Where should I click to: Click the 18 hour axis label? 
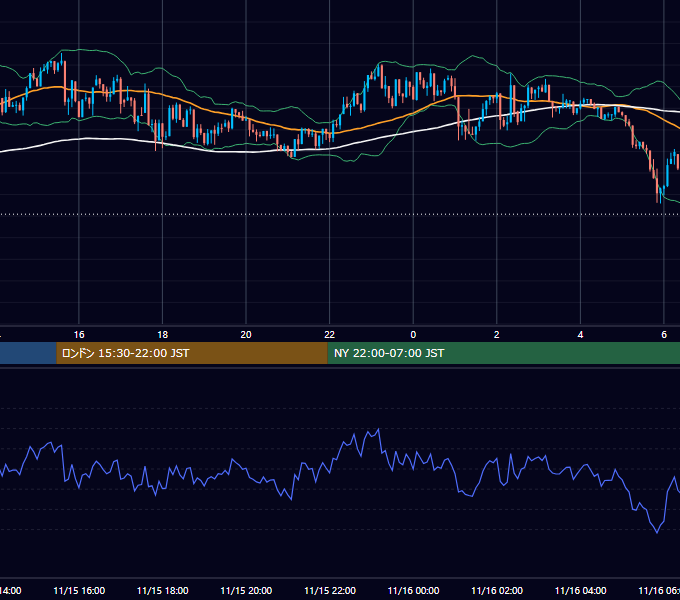(163, 335)
